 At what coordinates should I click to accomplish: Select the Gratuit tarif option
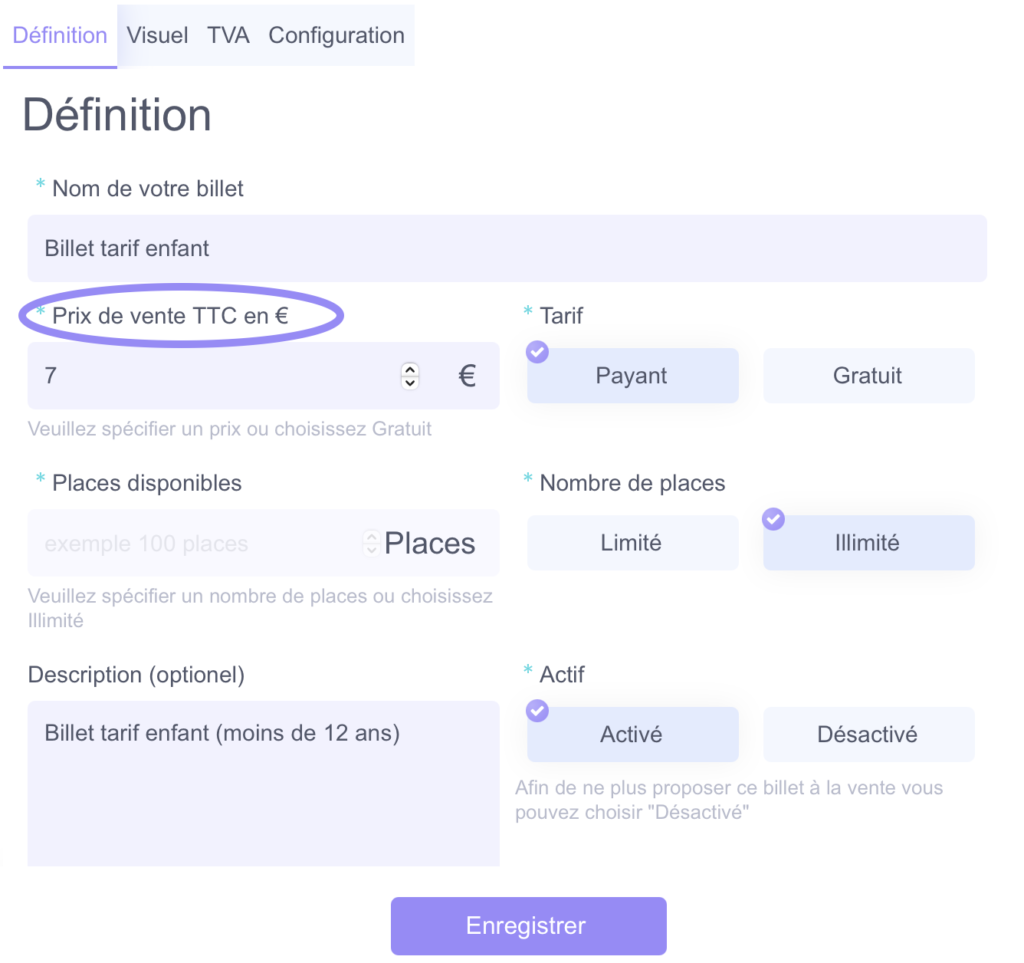pyautogui.click(x=869, y=375)
